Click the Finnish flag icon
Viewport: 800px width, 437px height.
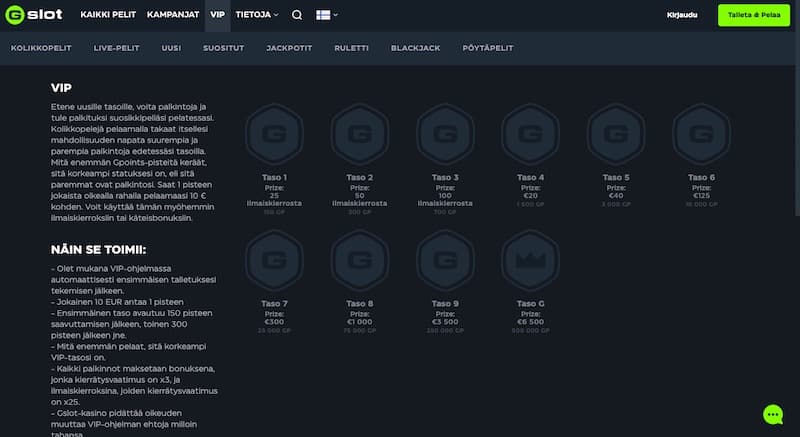click(323, 15)
